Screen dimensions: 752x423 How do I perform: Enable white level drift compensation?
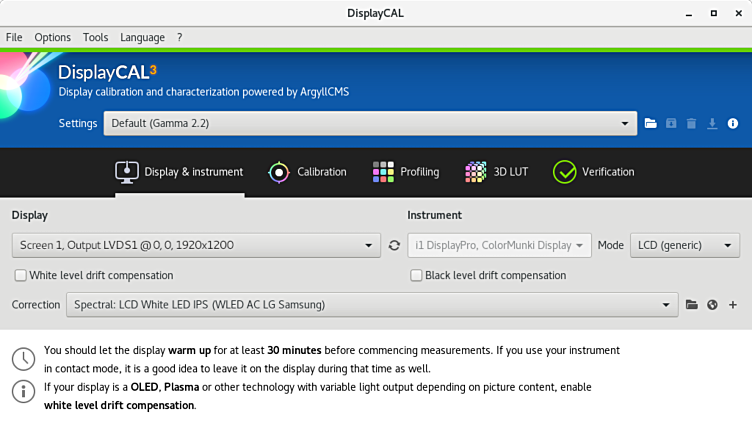[21, 276]
